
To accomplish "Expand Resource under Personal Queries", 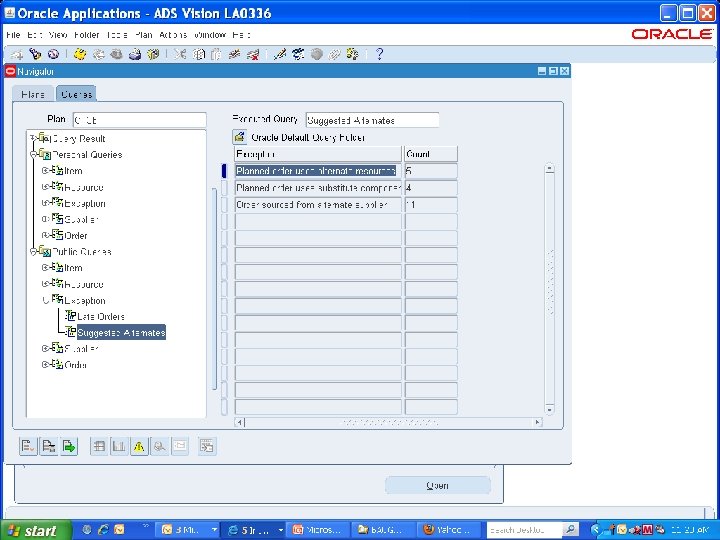I will (45, 187).
